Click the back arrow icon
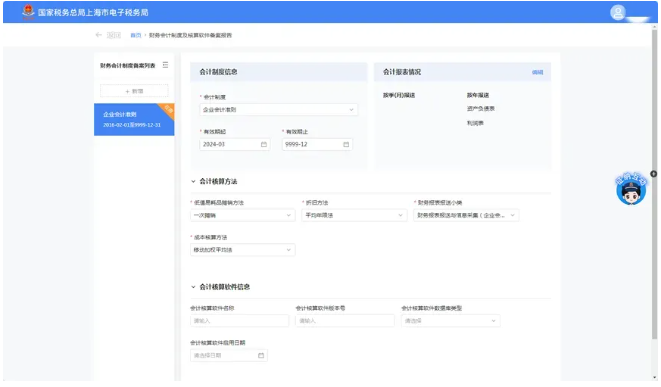Screen dimensions: 661x387 [x=99, y=35]
